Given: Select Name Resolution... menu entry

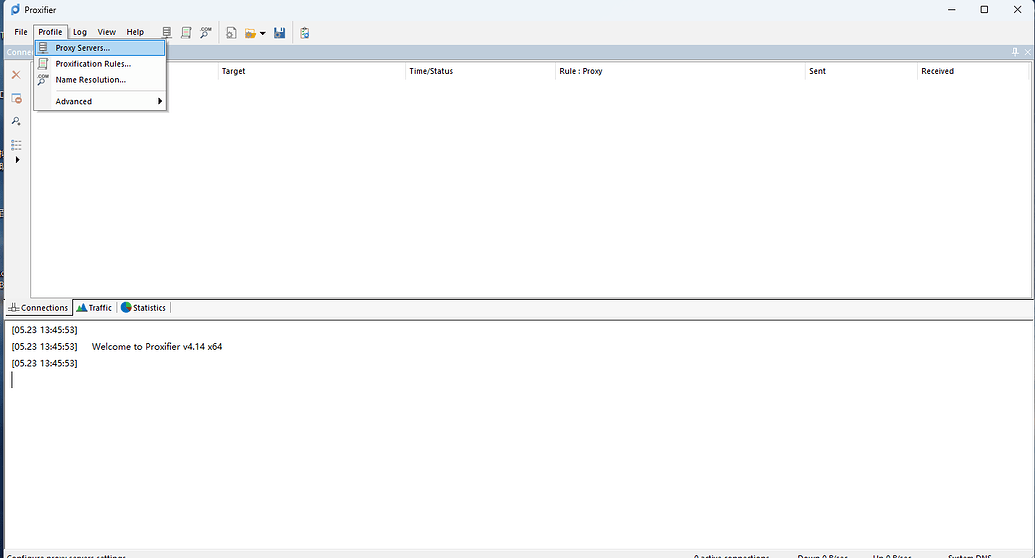Looking at the screenshot, I should tap(100, 80).
